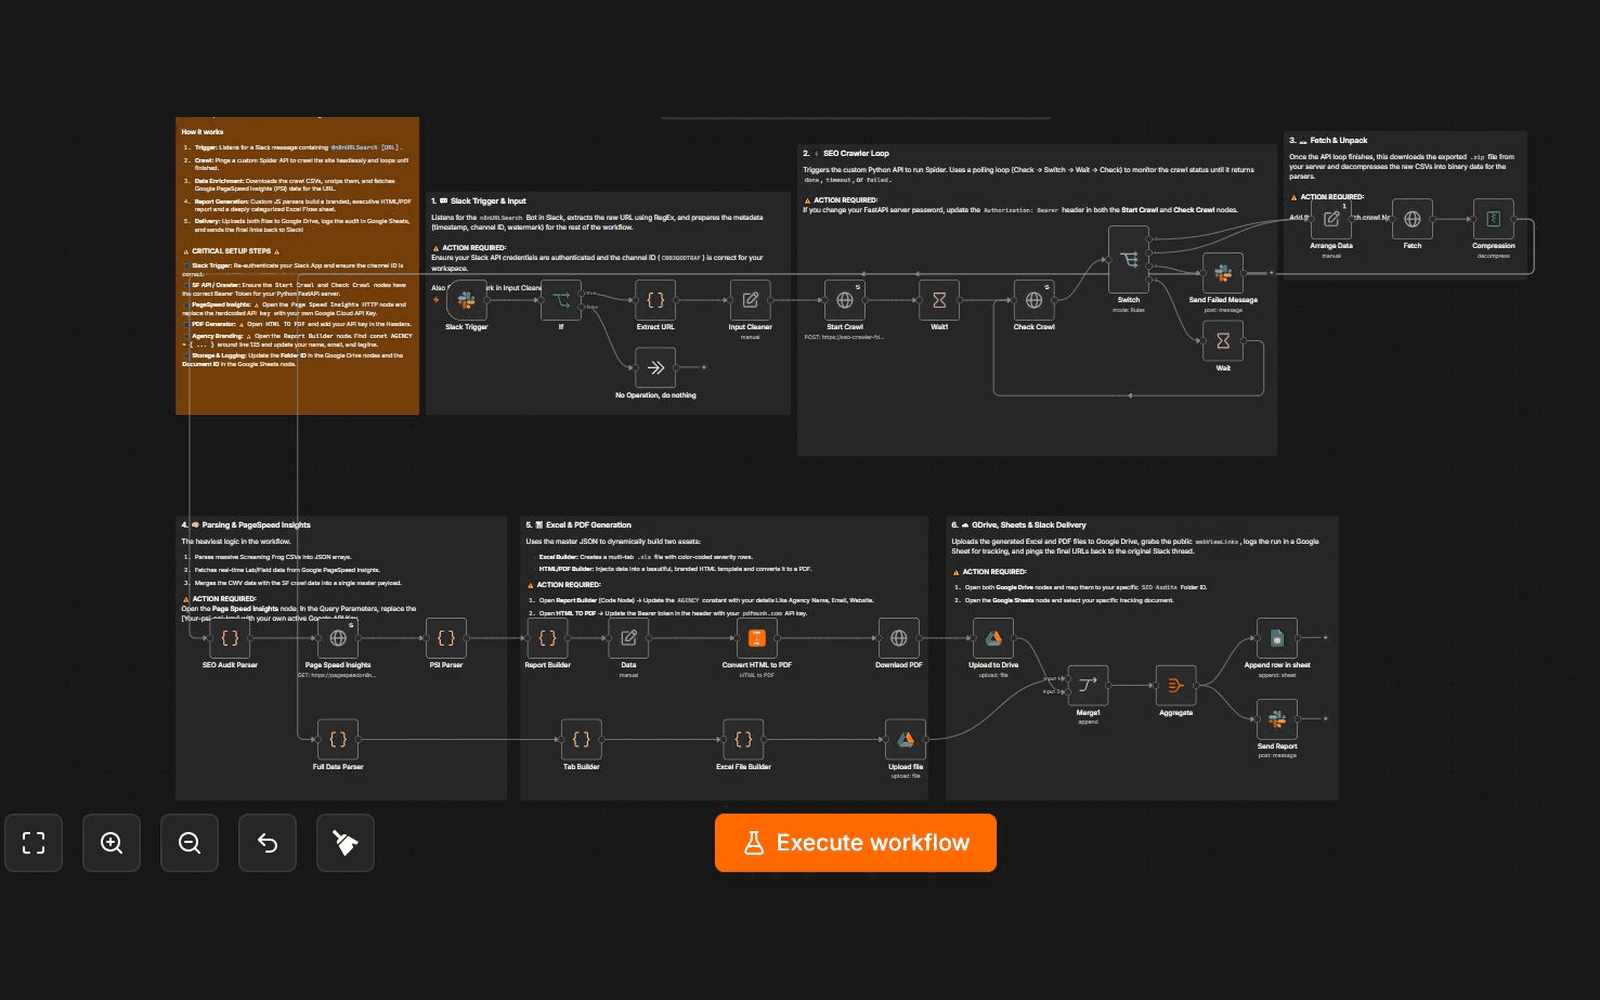
Task: Select the Upload to Drive node
Action: (993, 638)
